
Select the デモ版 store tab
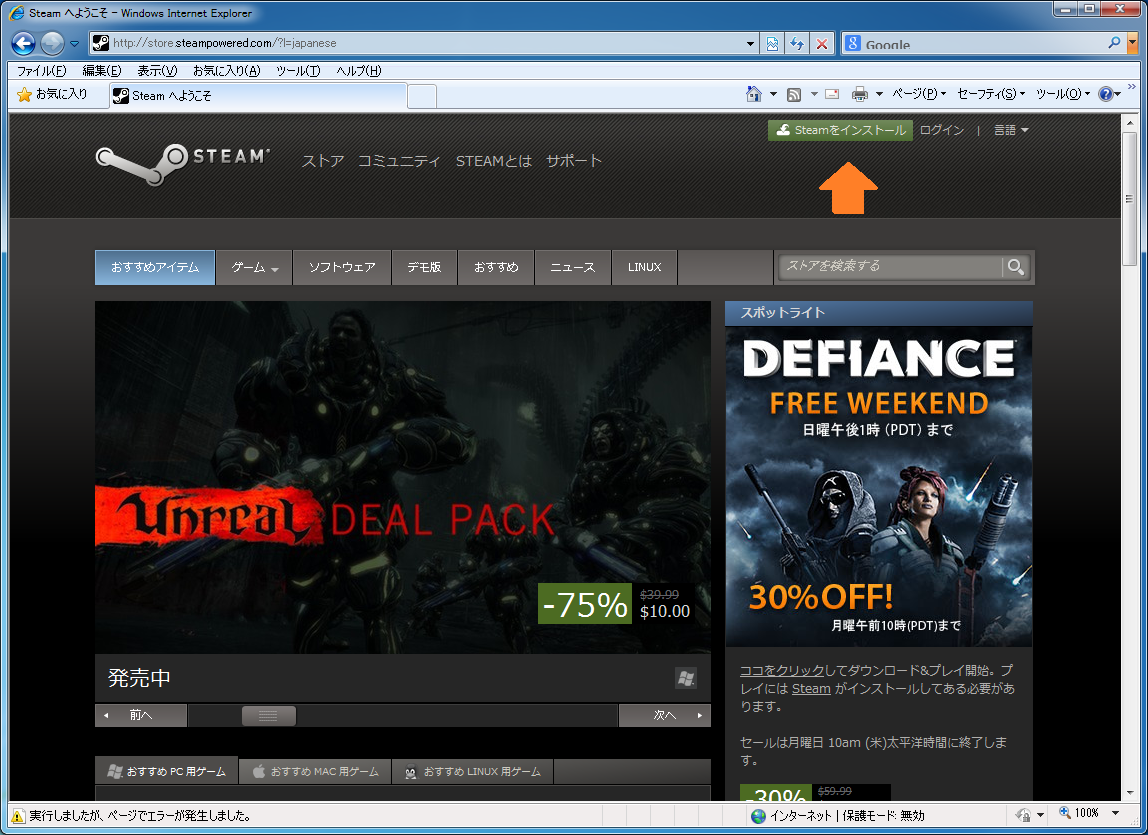click(425, 267)
